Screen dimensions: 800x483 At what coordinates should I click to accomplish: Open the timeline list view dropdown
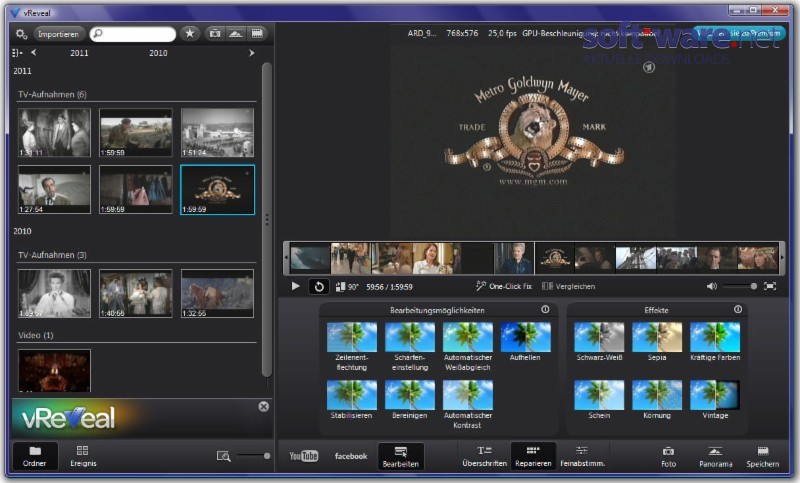(x=17, y=53)
